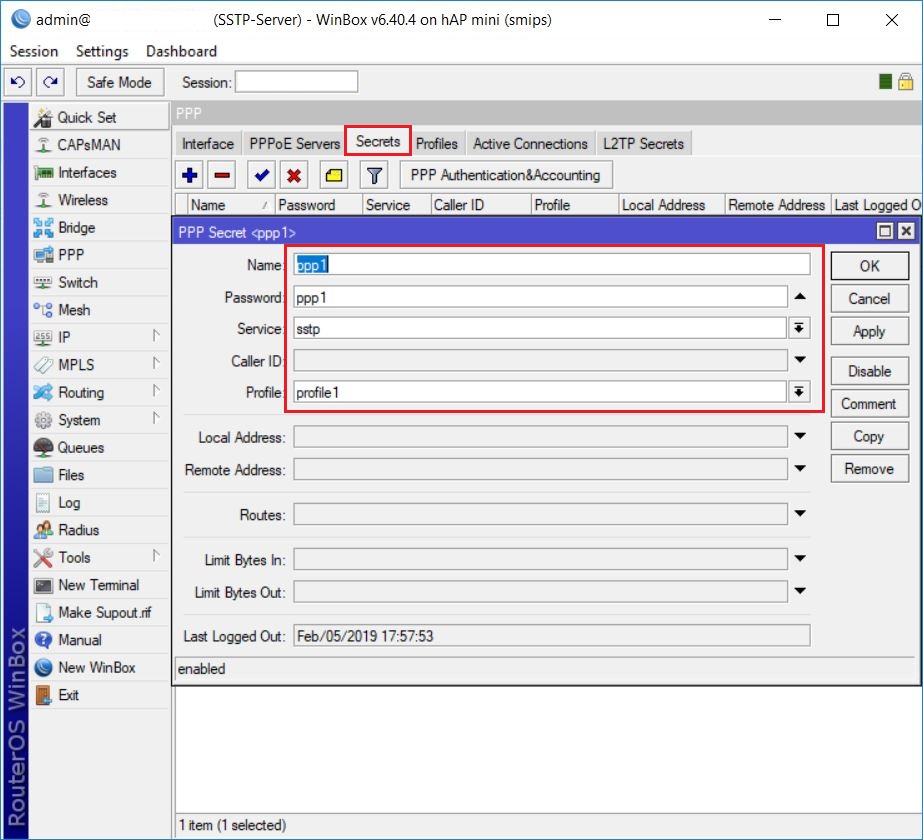923x840 pixels.
Task: Click the Session text field
Action: point(296,82)
